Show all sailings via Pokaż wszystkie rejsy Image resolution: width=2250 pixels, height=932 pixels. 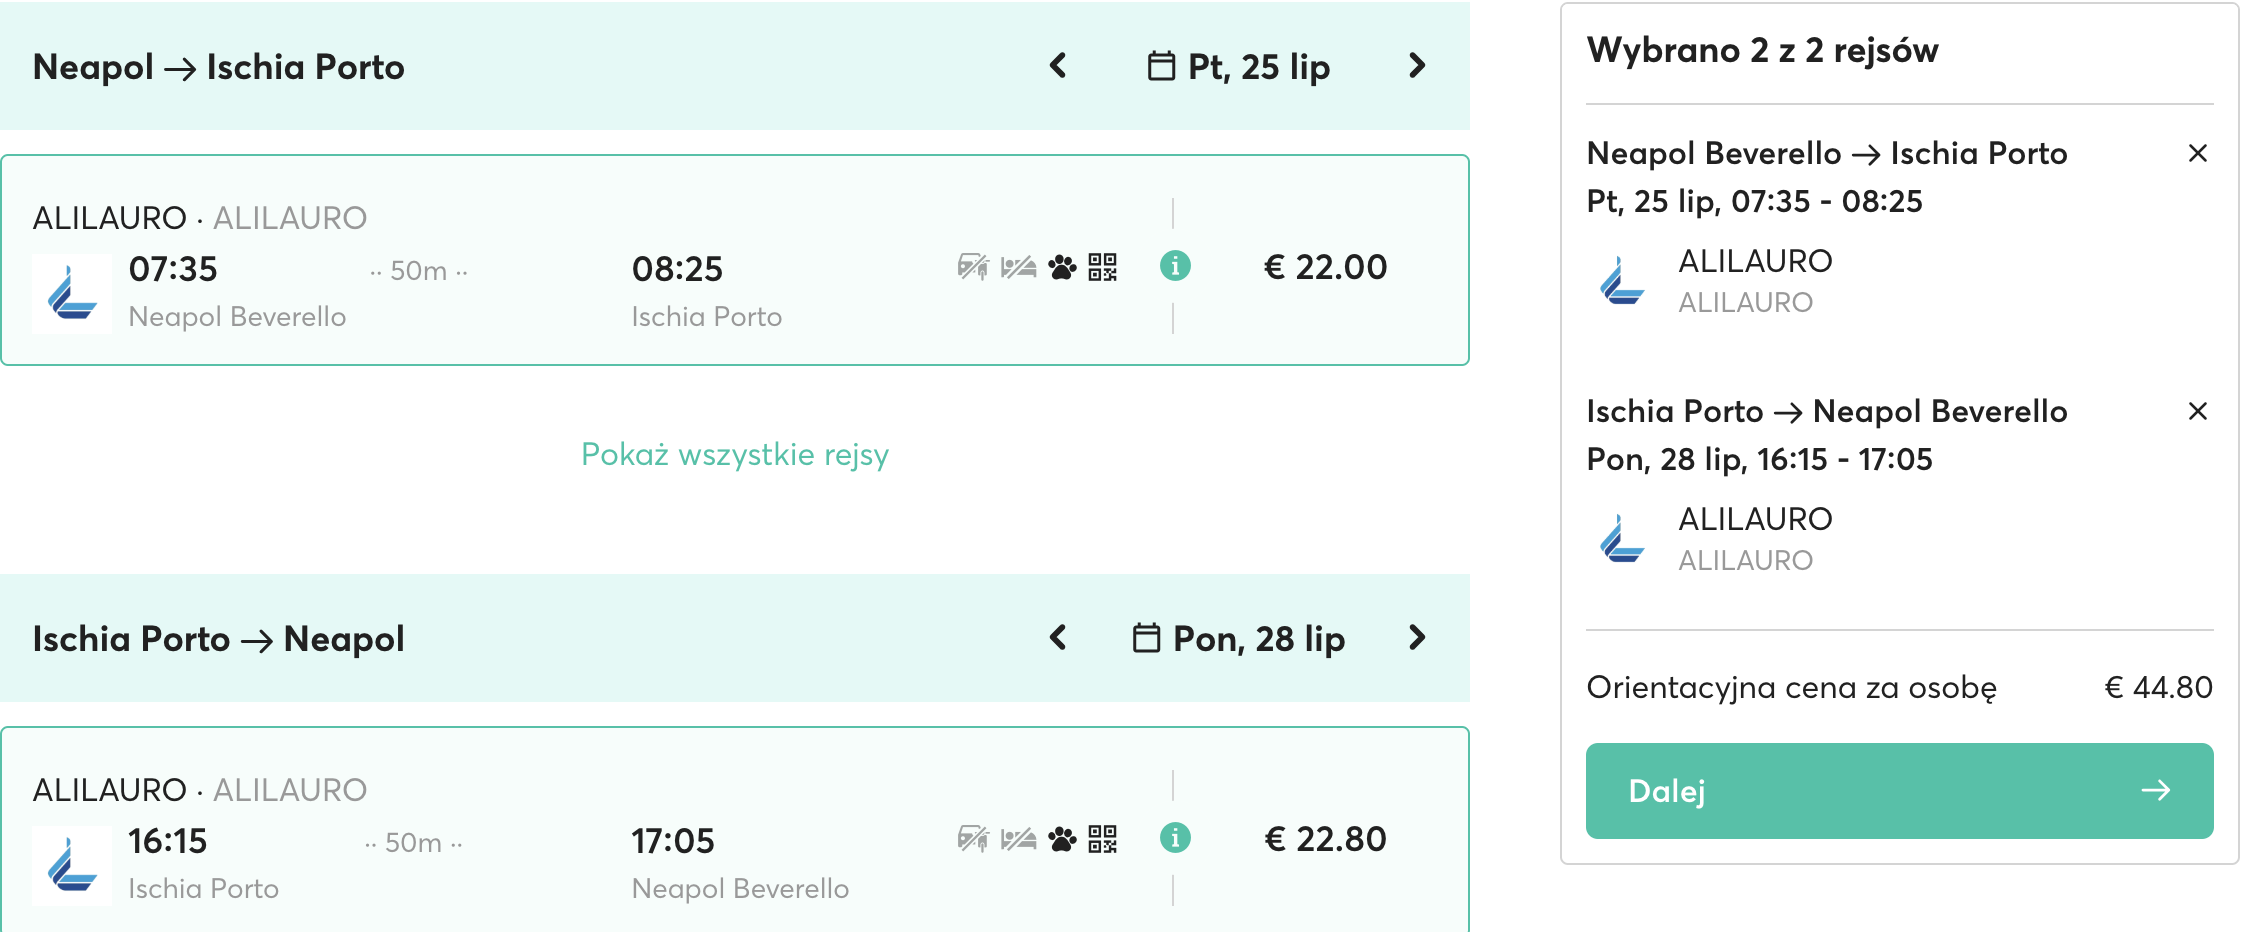coord(735,454)
